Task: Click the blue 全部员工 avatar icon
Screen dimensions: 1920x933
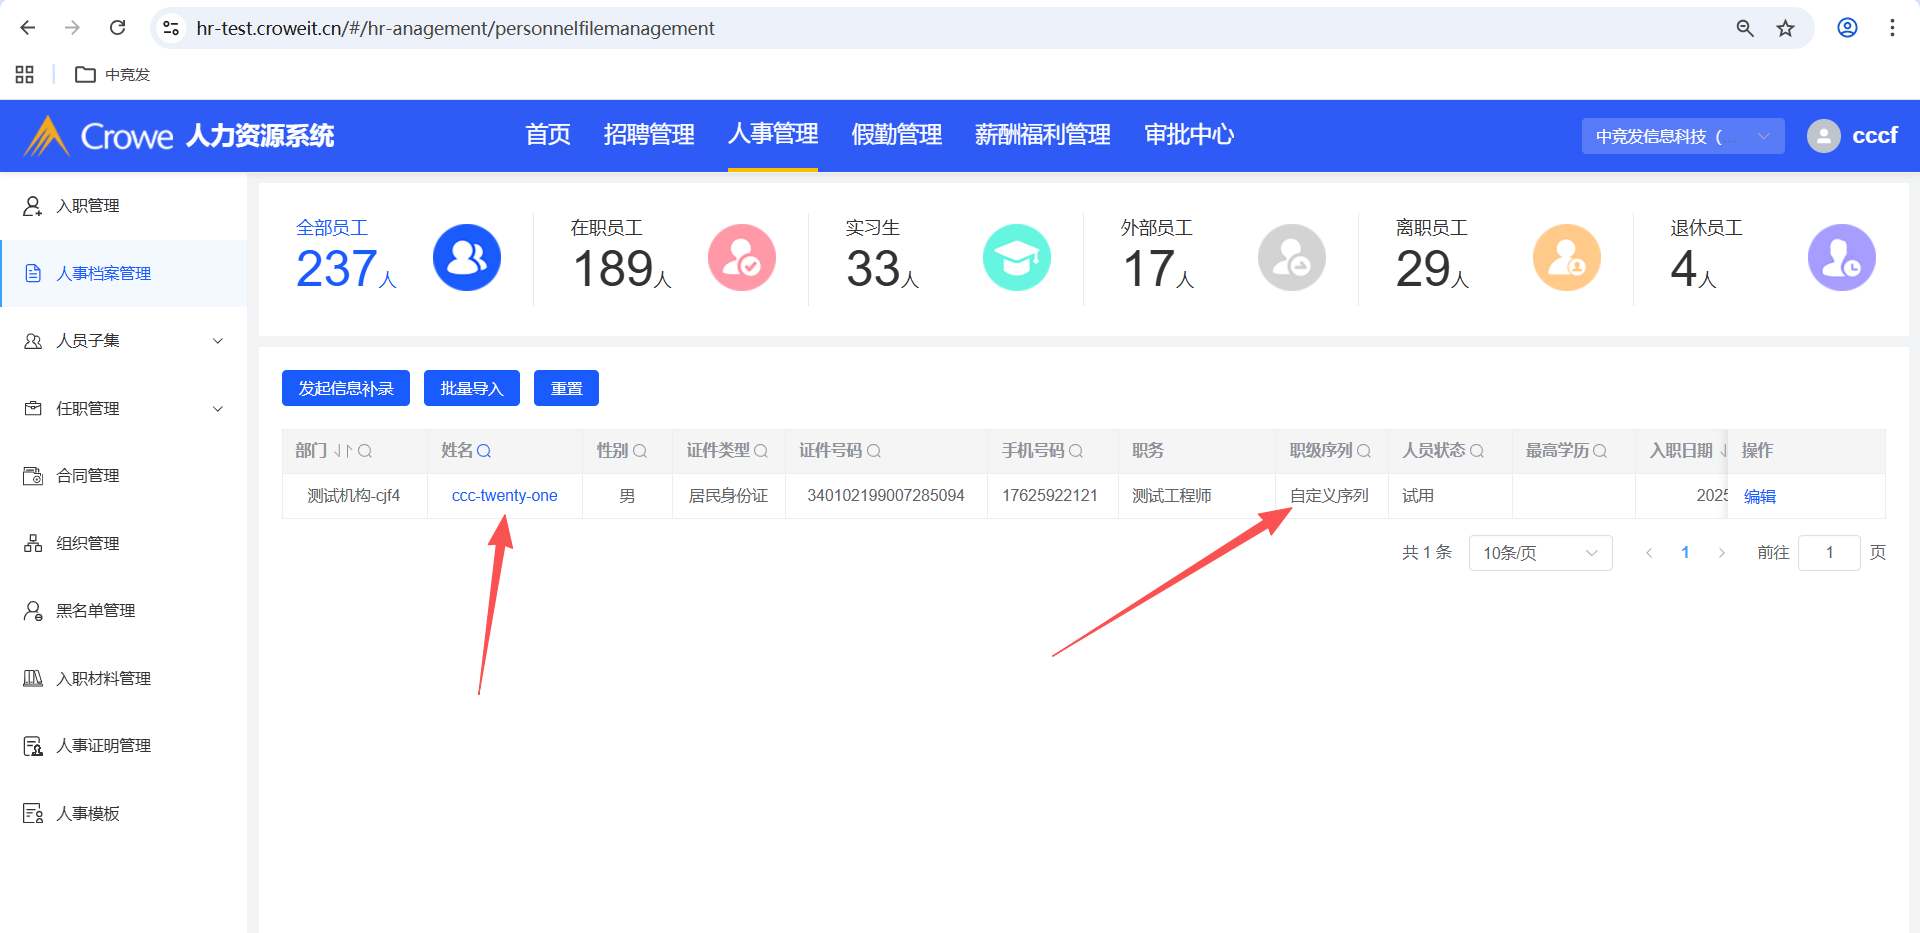Action: [466, 258]
